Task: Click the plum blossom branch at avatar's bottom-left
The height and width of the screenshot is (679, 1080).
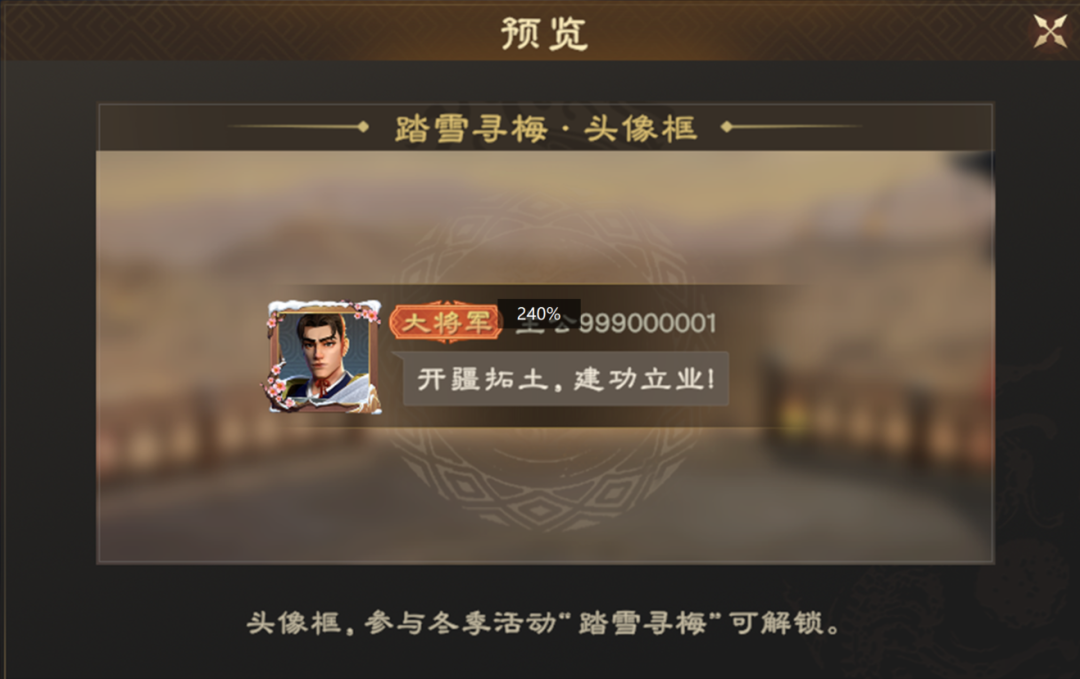Action: pos(278,390)
